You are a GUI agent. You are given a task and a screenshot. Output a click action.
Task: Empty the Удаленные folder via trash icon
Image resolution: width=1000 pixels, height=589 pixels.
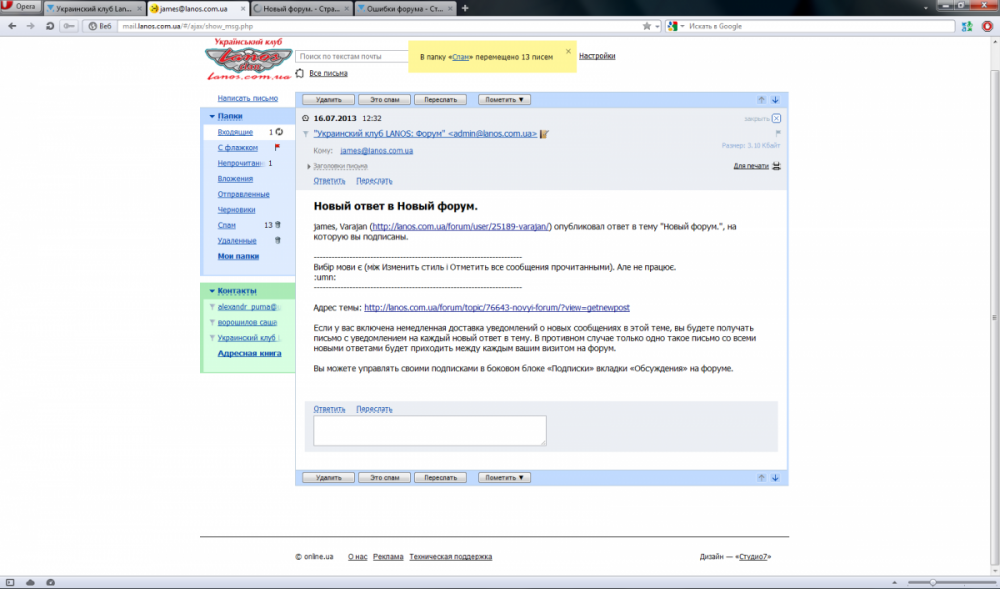[x=278, y=241]
